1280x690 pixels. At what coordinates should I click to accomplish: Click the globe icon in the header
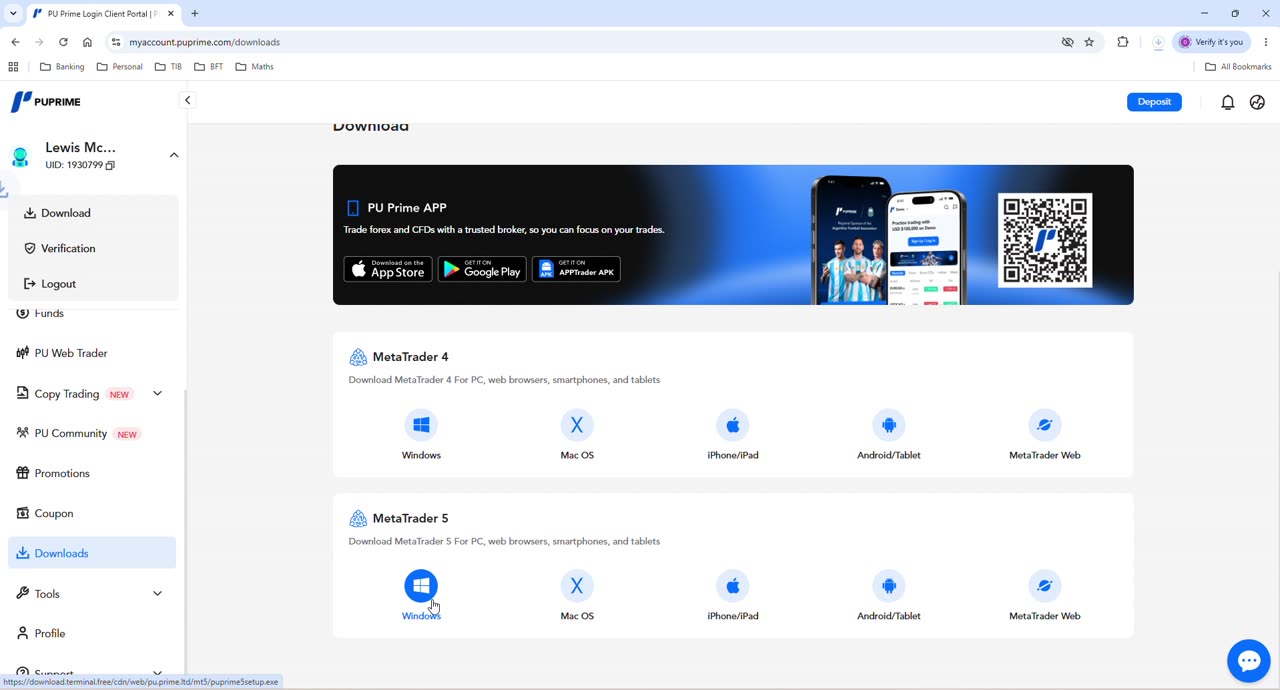click(1257, 102)
